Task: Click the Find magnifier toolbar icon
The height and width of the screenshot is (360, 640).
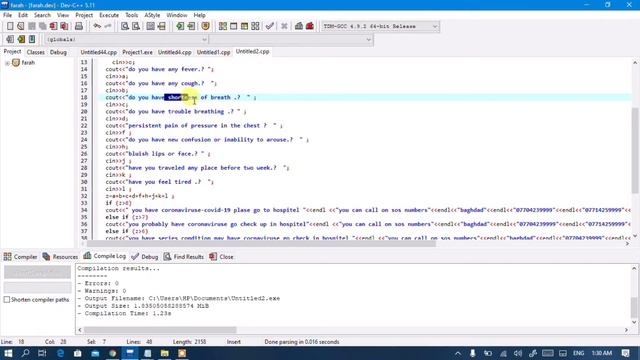Action: [x=125, y=26]
